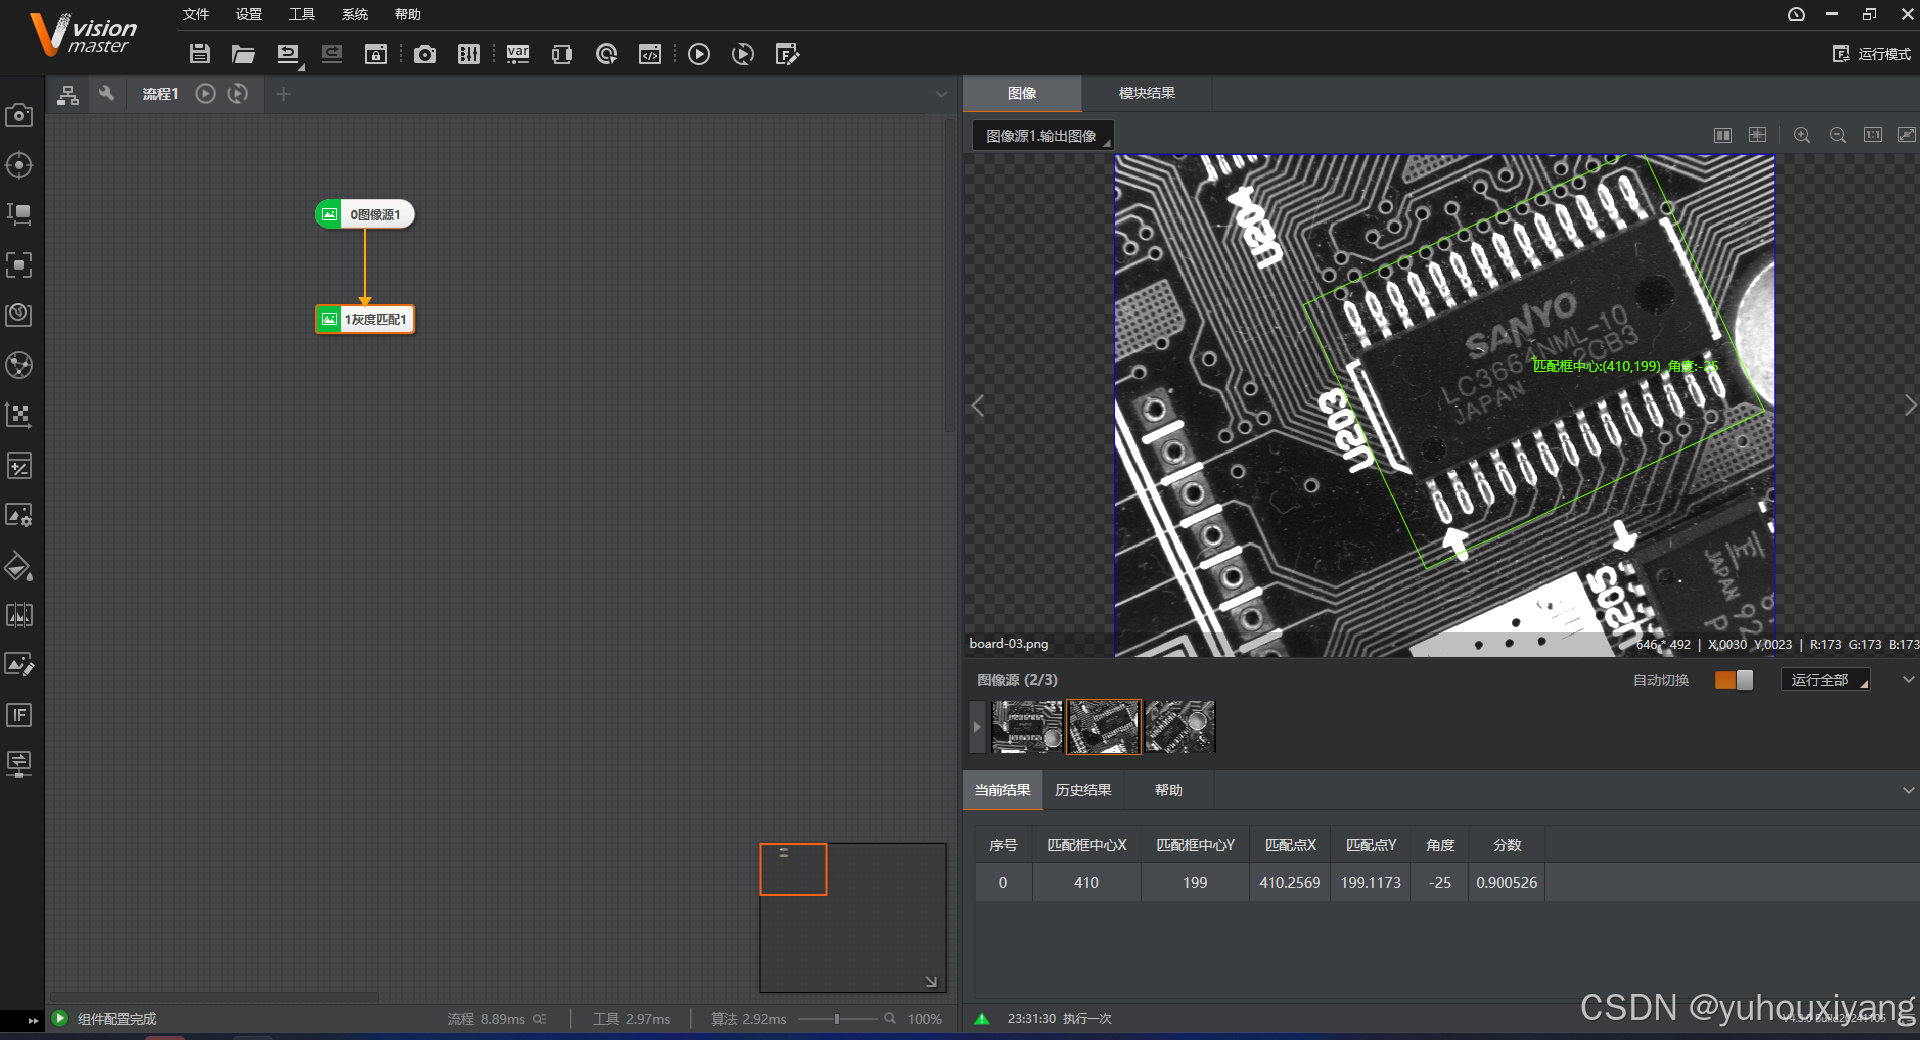Viewport: 1920px width, 1040px height.
Task: Open the global variables (var) tool
Action: (518, 54)
